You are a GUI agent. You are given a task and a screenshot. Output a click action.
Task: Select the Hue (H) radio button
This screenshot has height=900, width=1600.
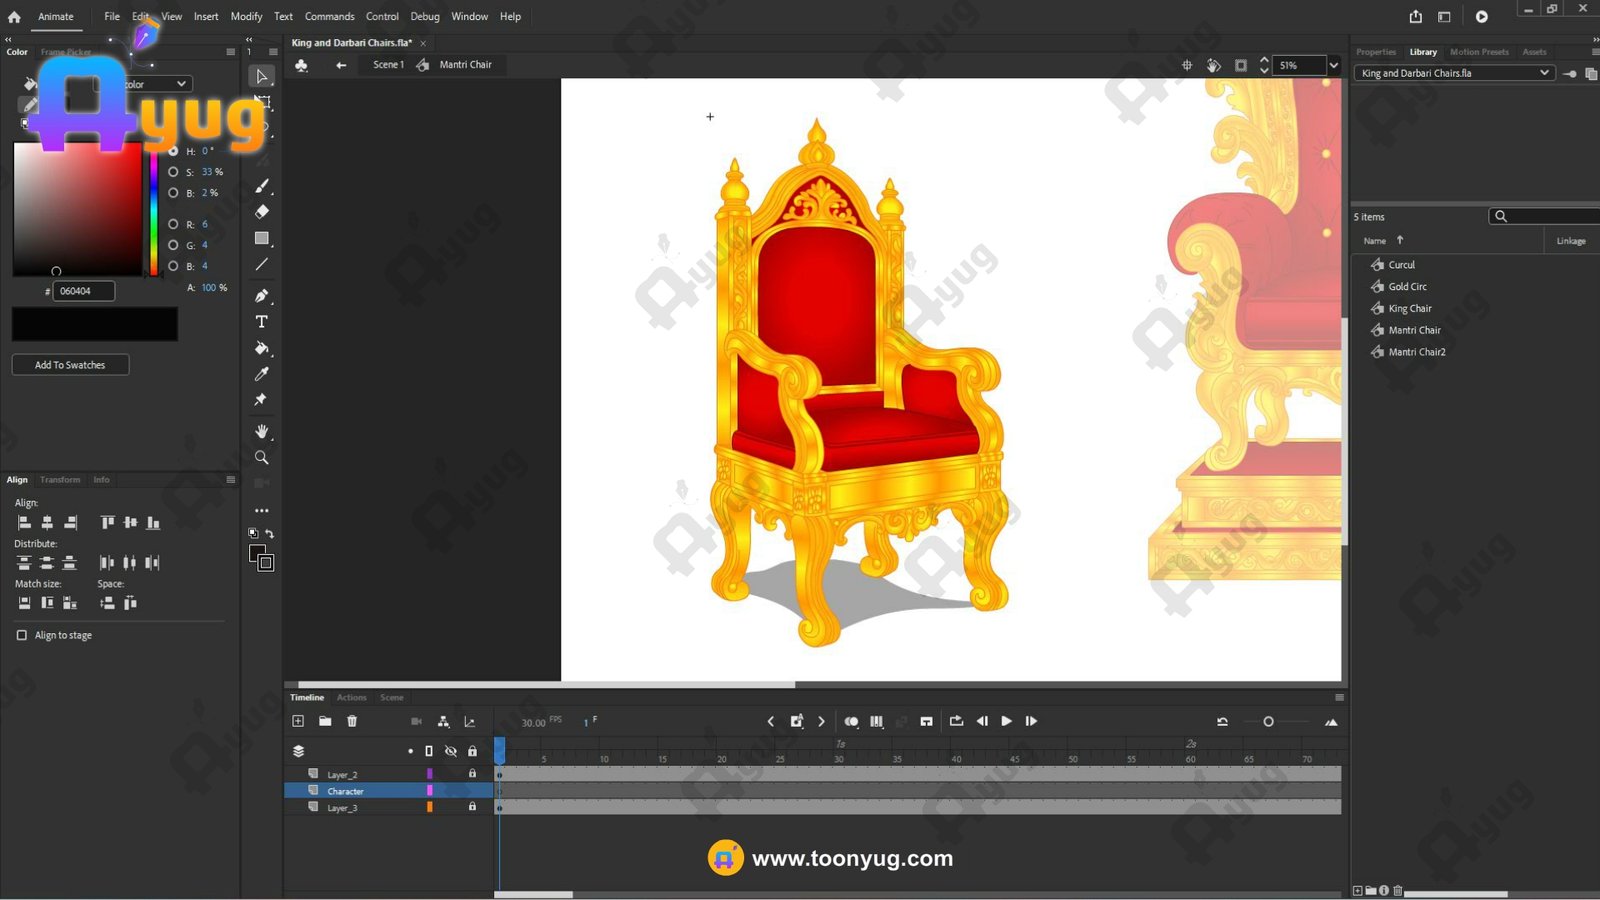pos(173,151)
